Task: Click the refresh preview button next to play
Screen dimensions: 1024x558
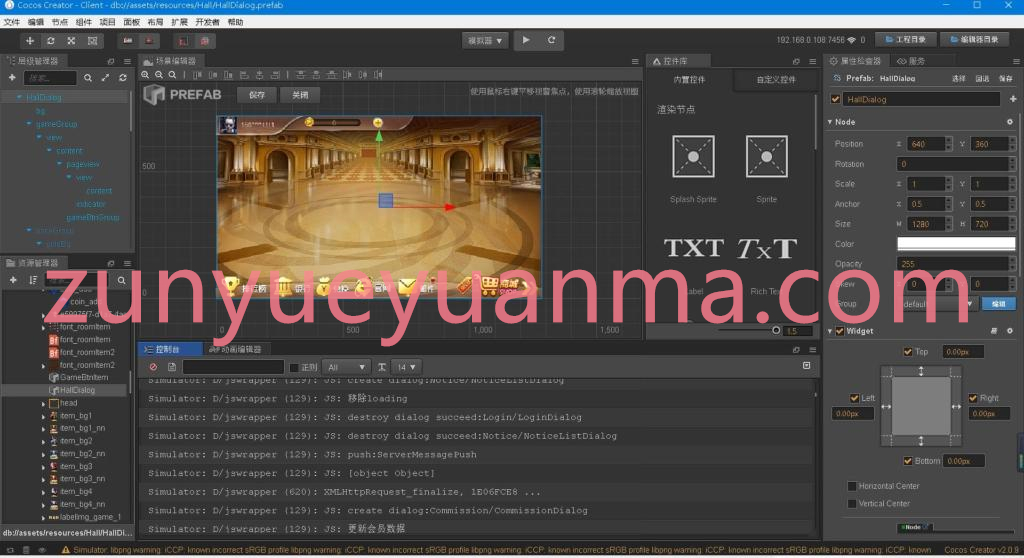Action: coord(551,40)
